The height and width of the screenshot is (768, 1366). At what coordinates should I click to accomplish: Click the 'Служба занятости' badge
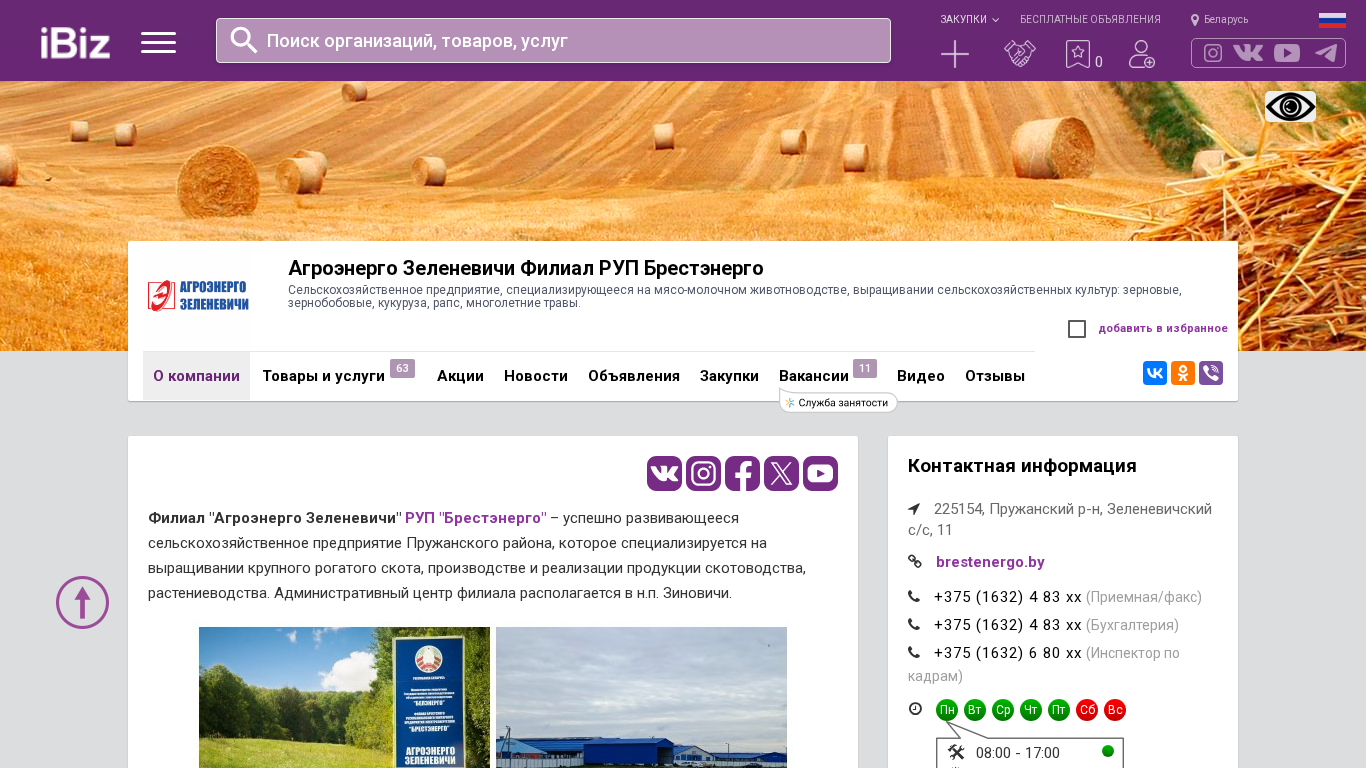838,403
